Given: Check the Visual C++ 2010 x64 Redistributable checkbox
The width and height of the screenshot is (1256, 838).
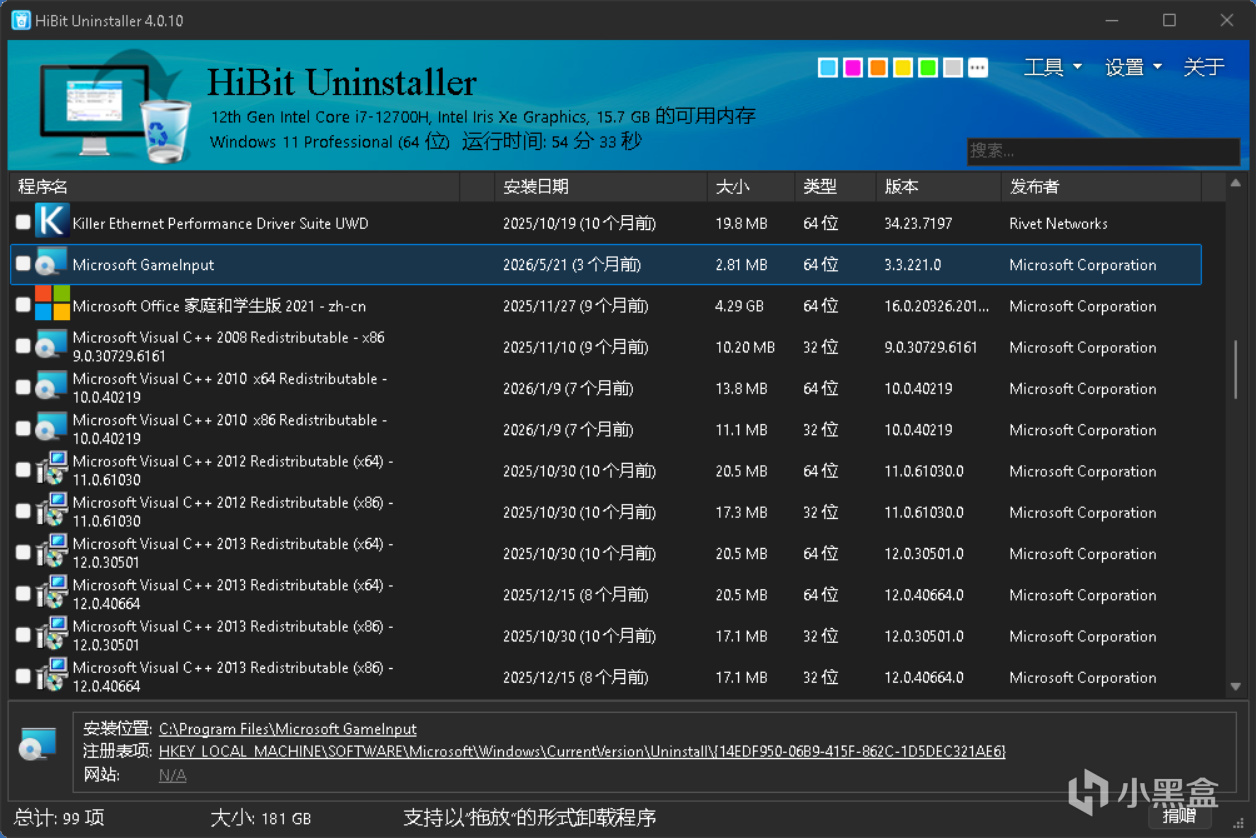Looking at the screenshot, I should [23, 387].
